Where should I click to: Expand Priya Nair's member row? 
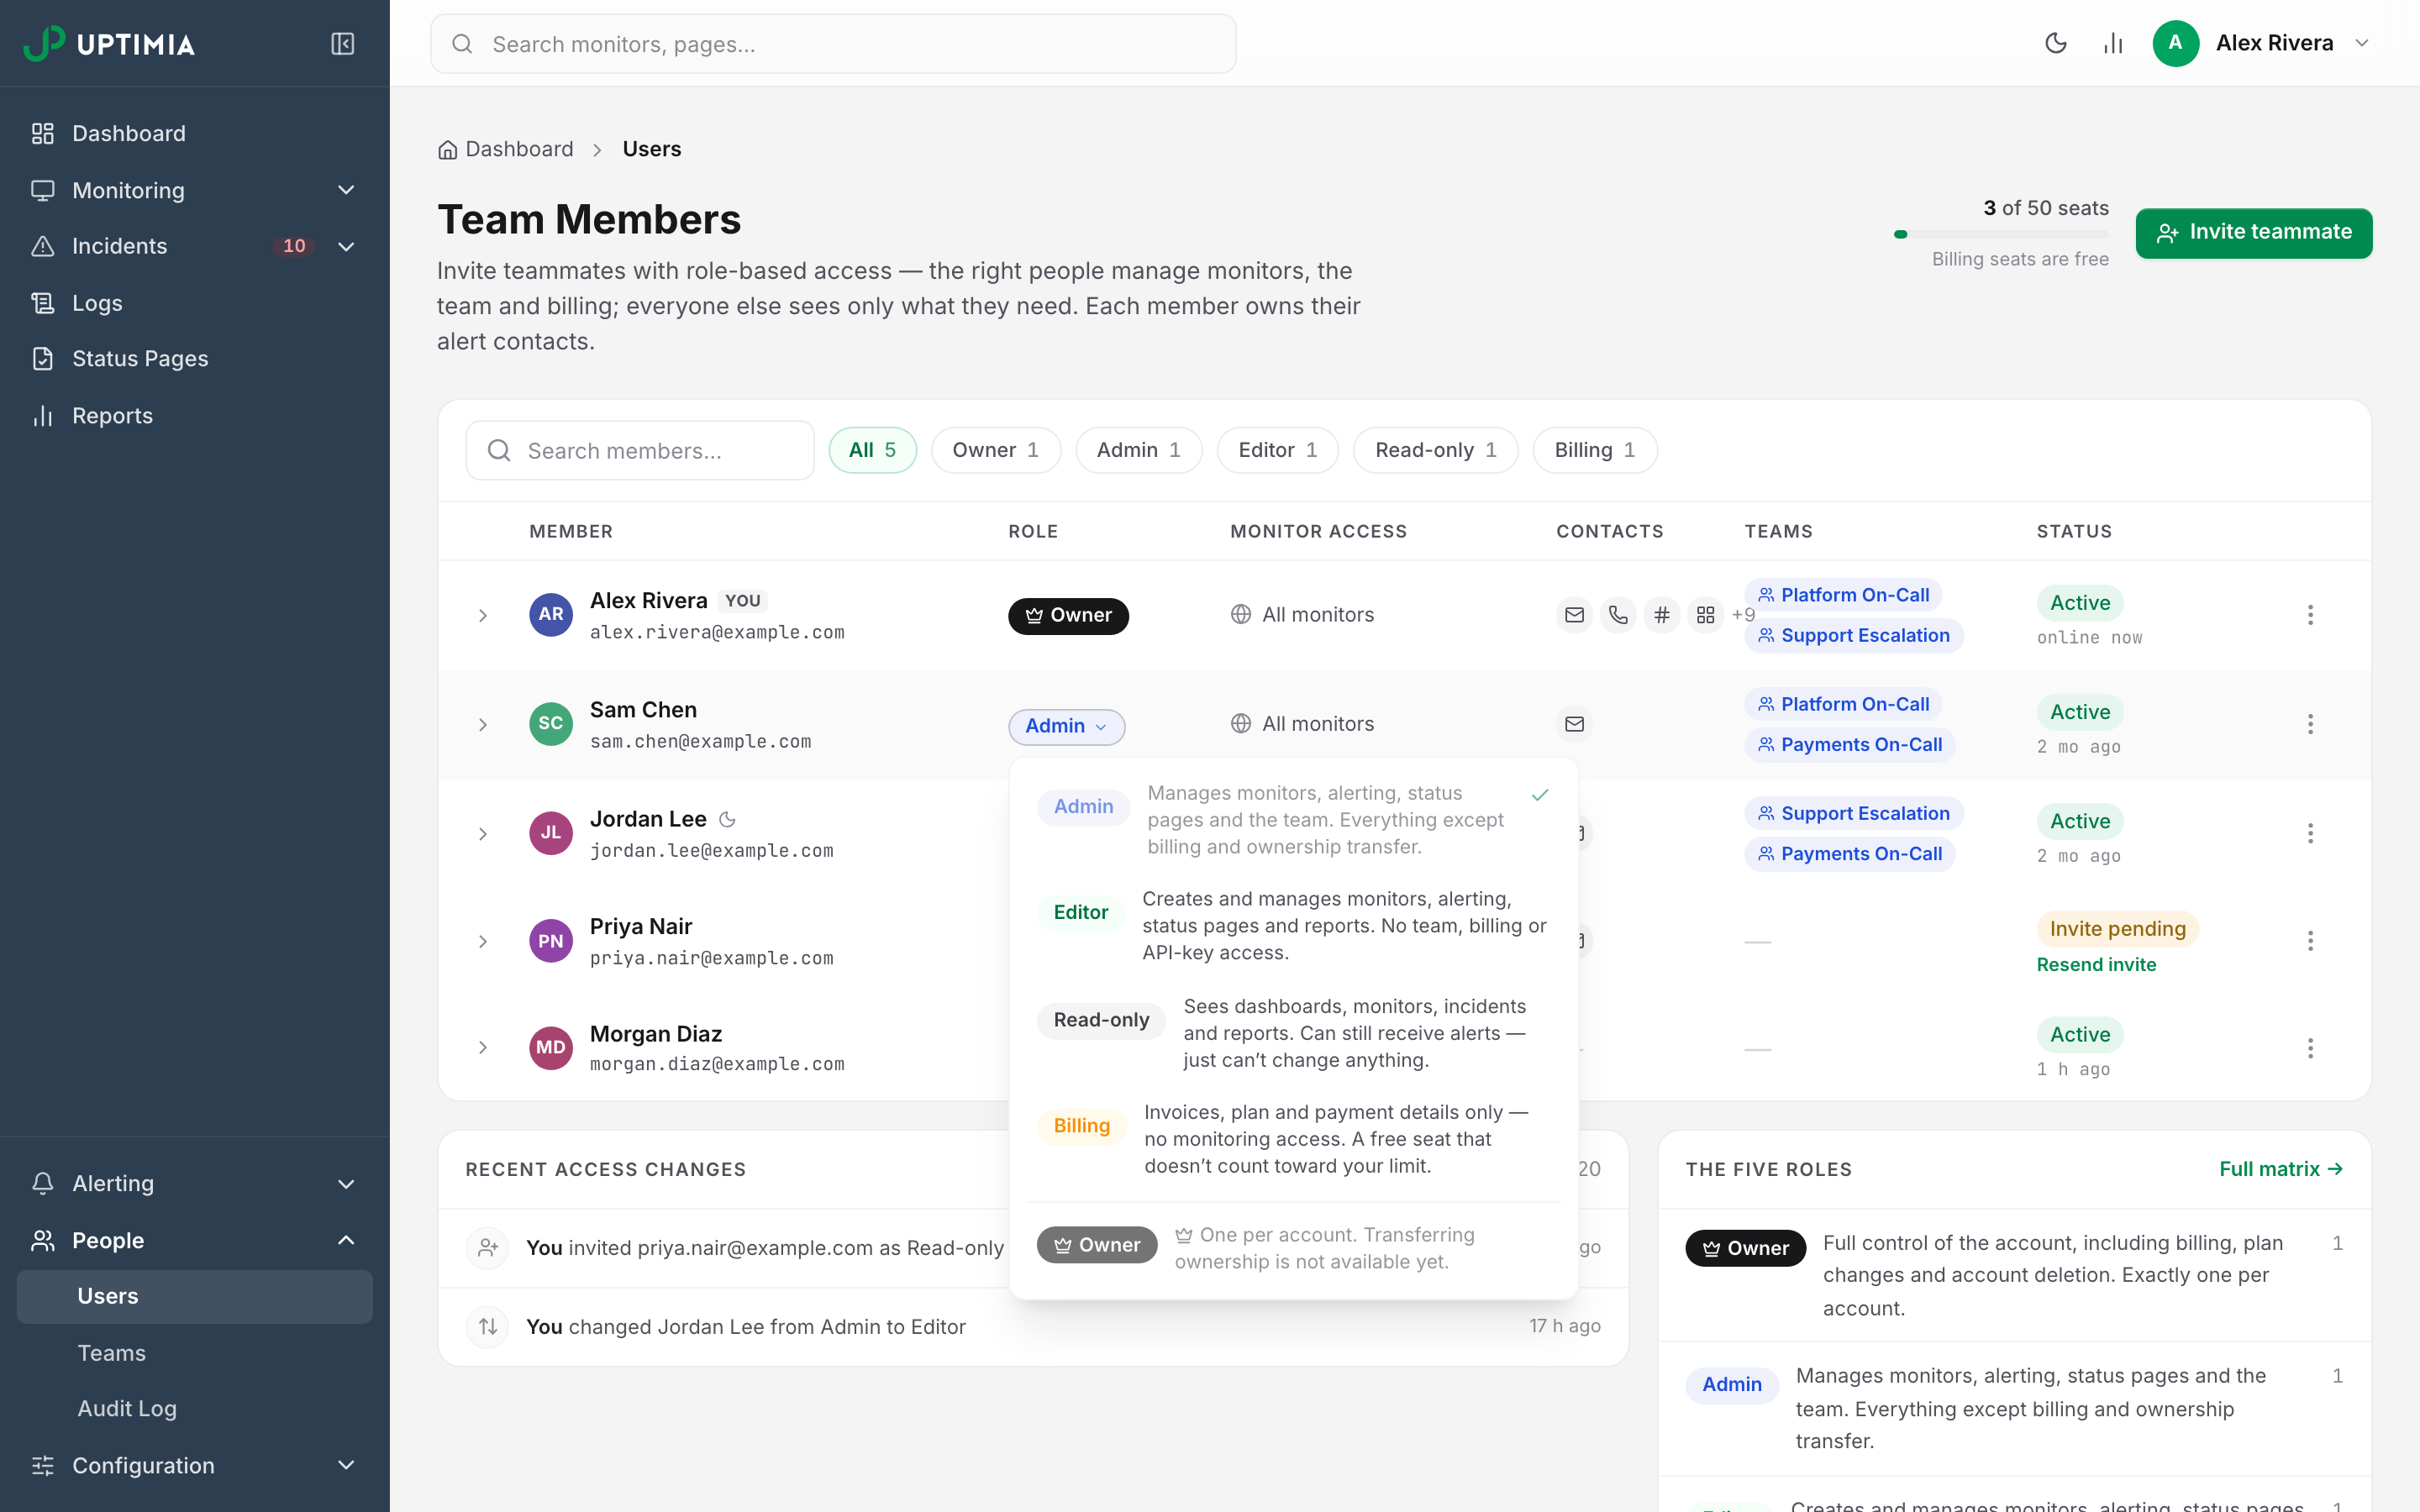[x=483, y=941]
